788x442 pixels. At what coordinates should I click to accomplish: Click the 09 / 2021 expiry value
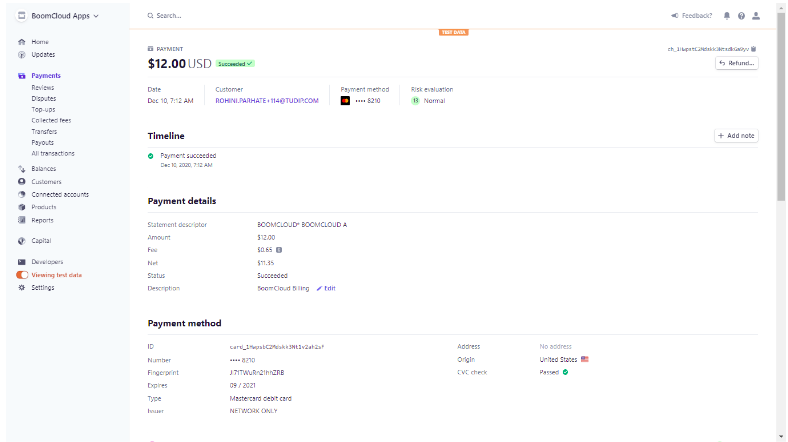243,385
